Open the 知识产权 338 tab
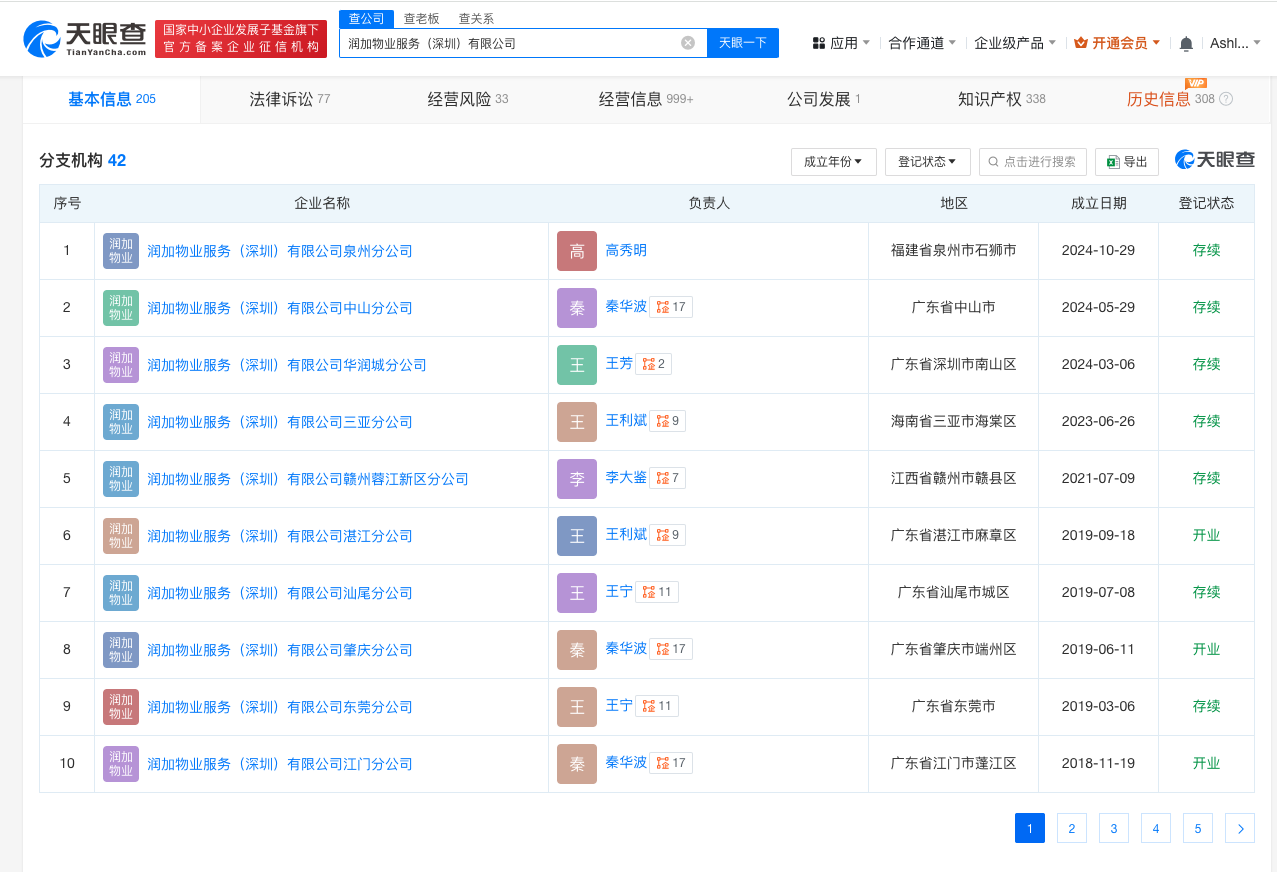Viewport: 1277px width, 872px height. [1002, 99]
